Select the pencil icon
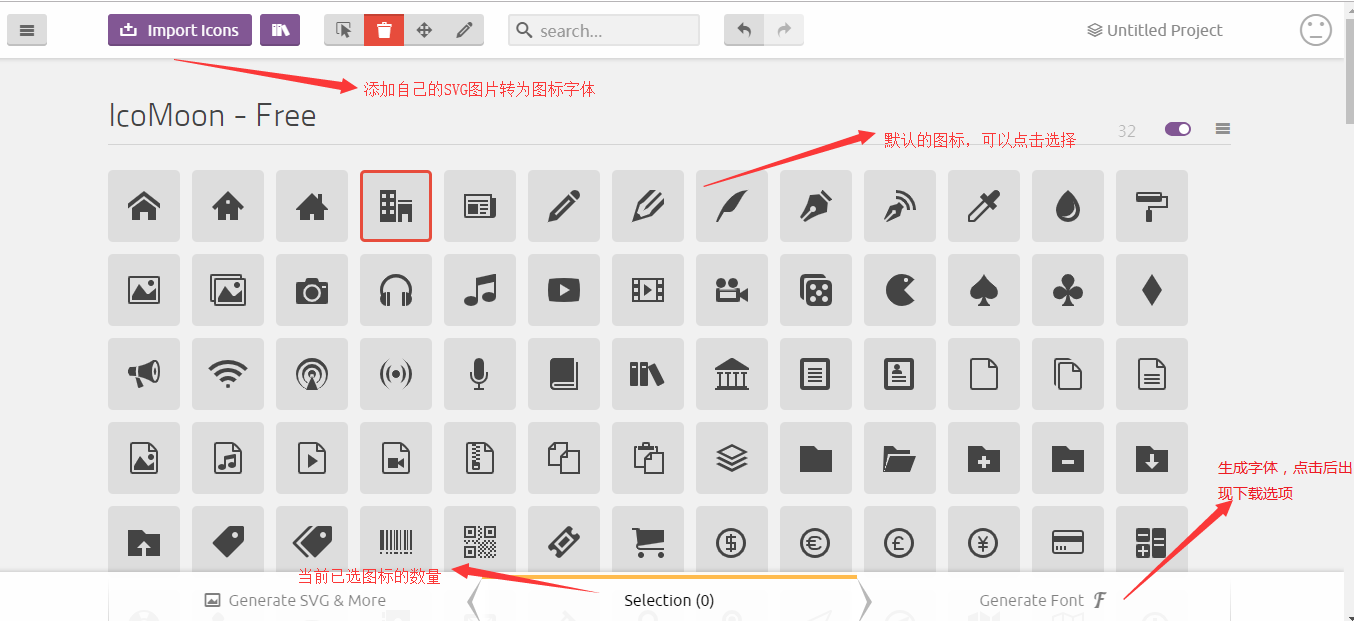This screenshot has height=621, width=1354. [564, 206]
